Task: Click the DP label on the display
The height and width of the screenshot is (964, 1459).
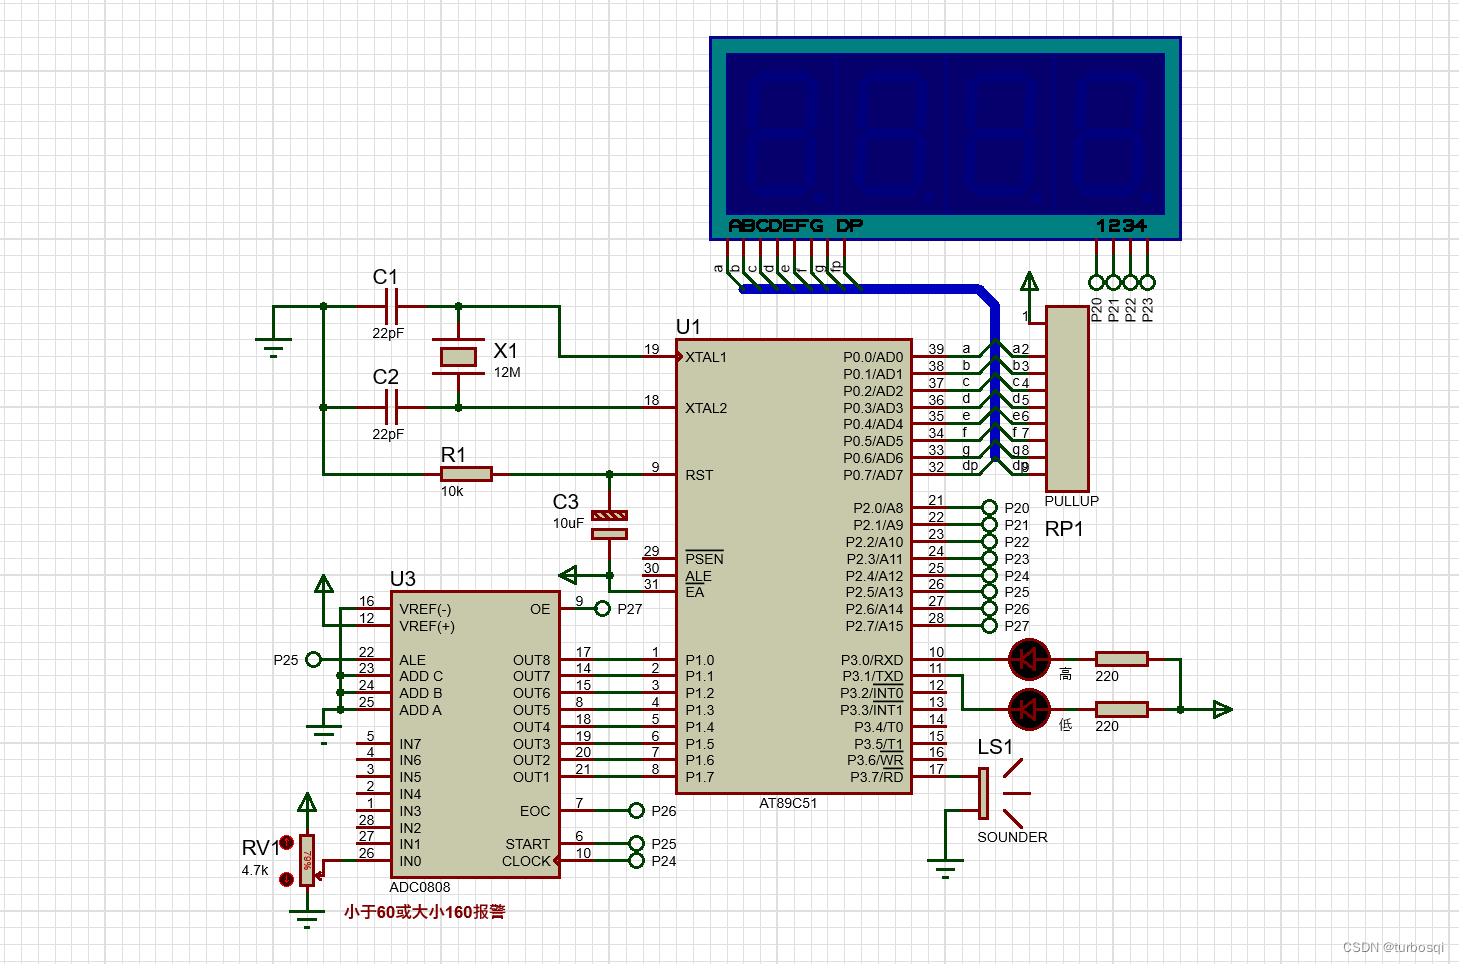Action: [x=849, y=226]
